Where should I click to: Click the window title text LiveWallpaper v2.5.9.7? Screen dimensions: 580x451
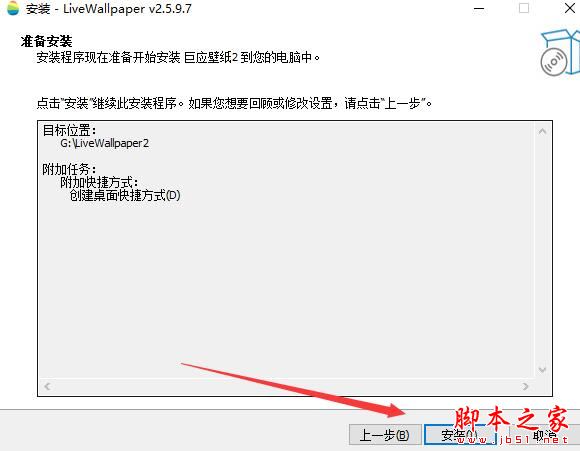pos(127,8)
